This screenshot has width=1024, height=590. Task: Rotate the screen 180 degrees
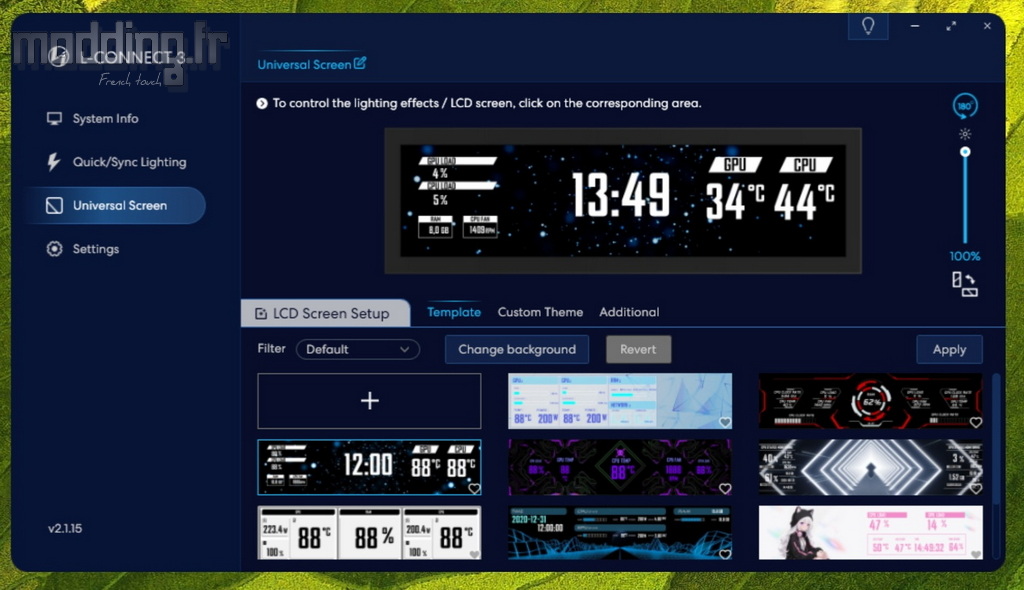coord(965,106)
